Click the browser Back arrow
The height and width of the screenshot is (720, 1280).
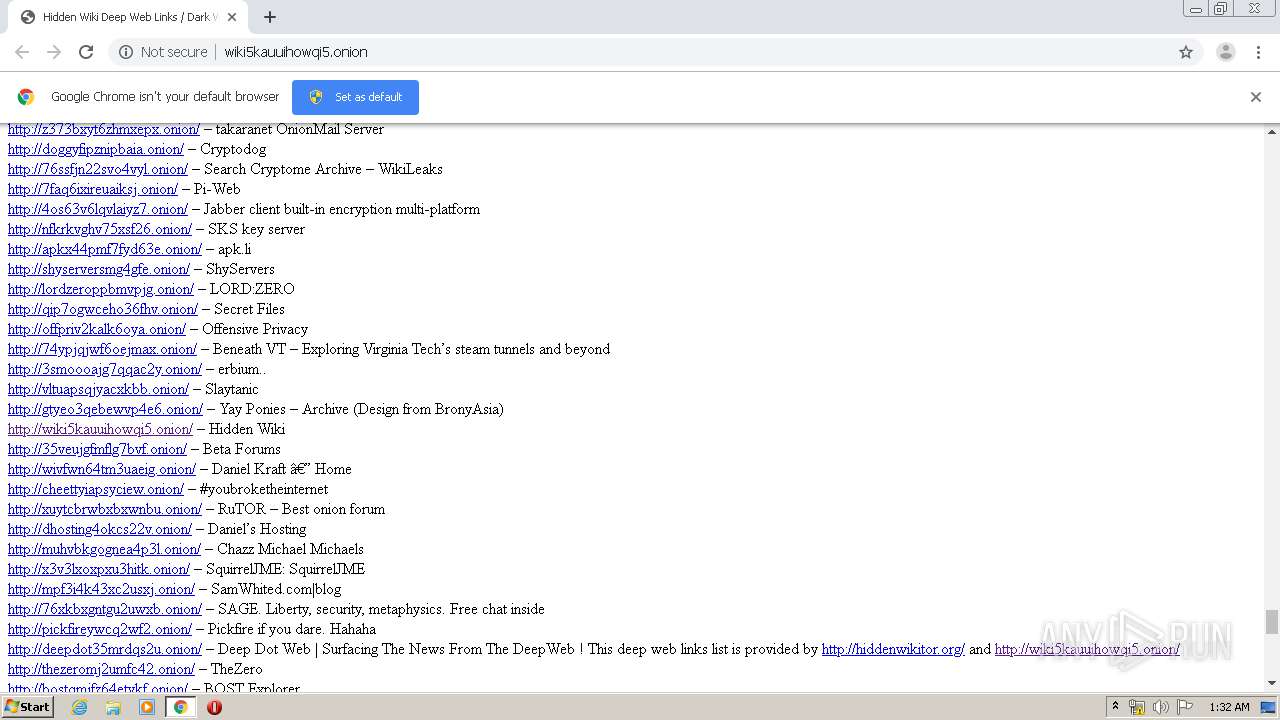[22, 52]
